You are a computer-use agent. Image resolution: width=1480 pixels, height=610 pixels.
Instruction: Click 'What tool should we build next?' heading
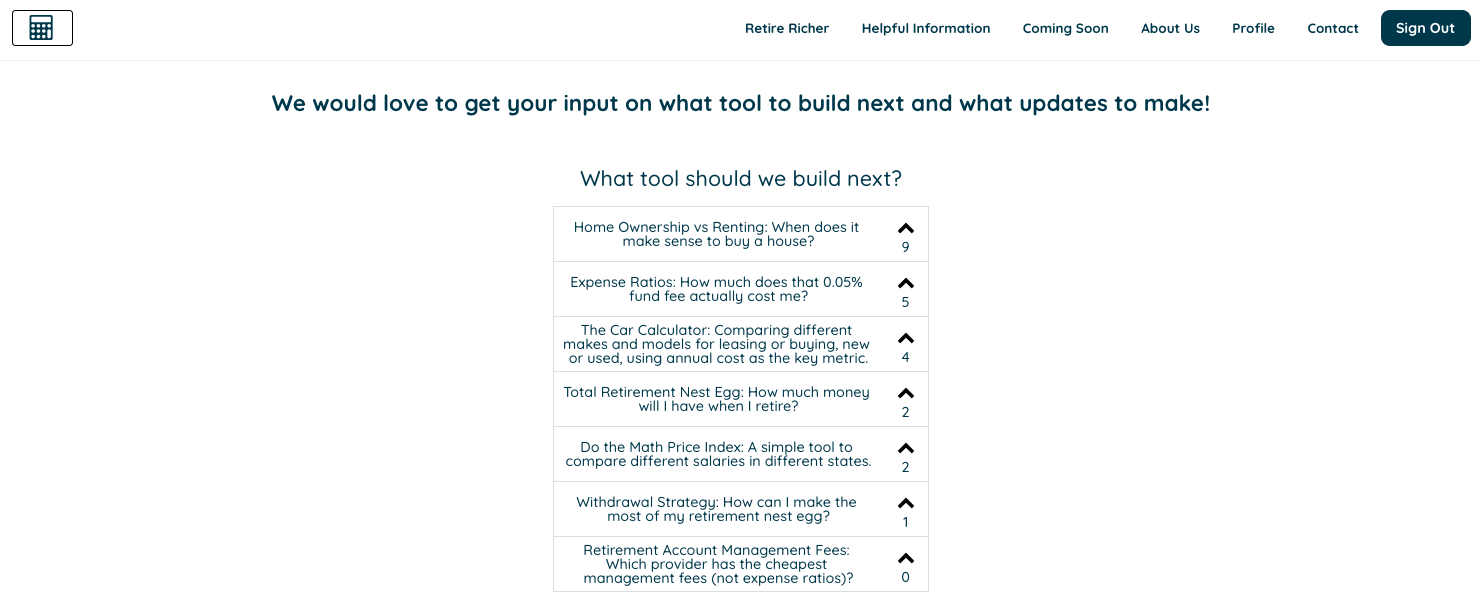741,179
